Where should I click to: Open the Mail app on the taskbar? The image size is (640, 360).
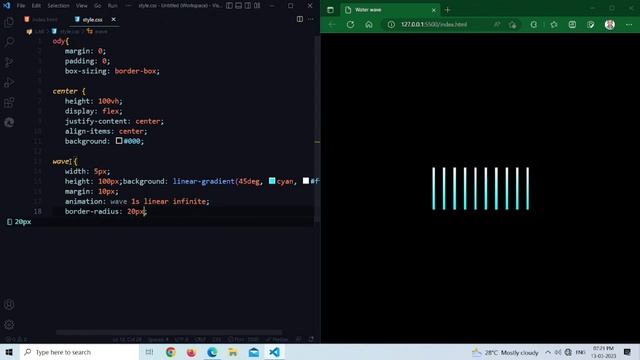pos(253,352)
